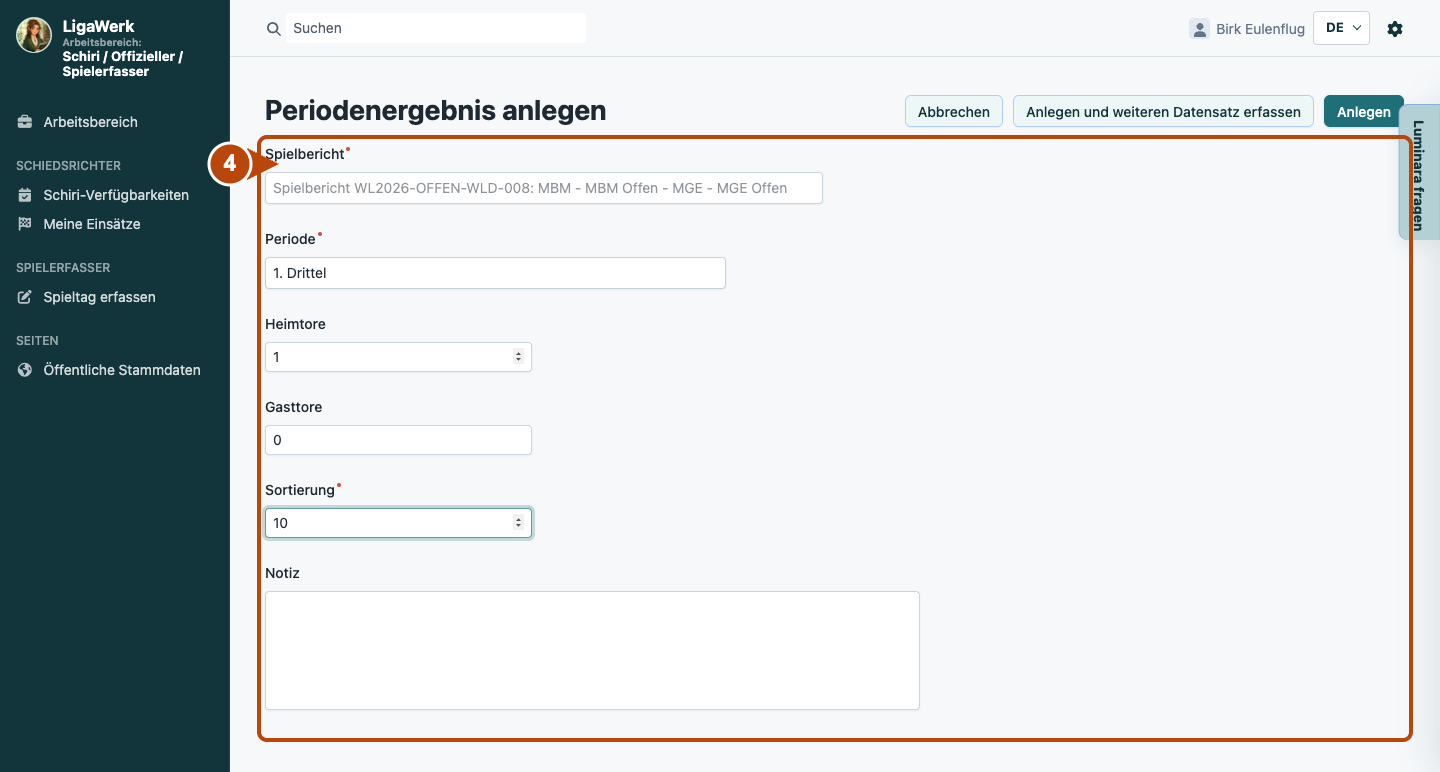Open settings via the gear icon
1440x772 pixels.
[x=1395, y=29]
